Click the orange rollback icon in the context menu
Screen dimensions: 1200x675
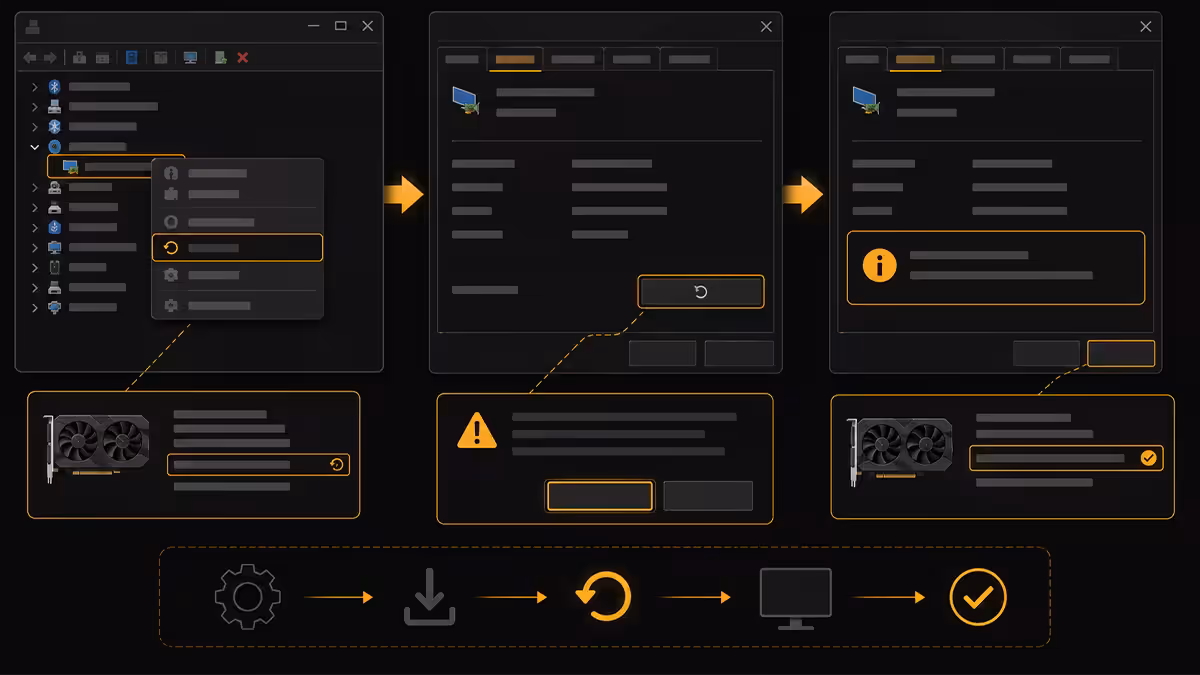point(171,248)
